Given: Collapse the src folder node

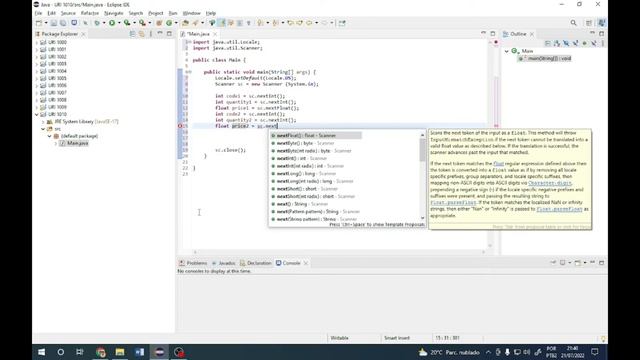Looking at the screenshot, I should 43,129.
